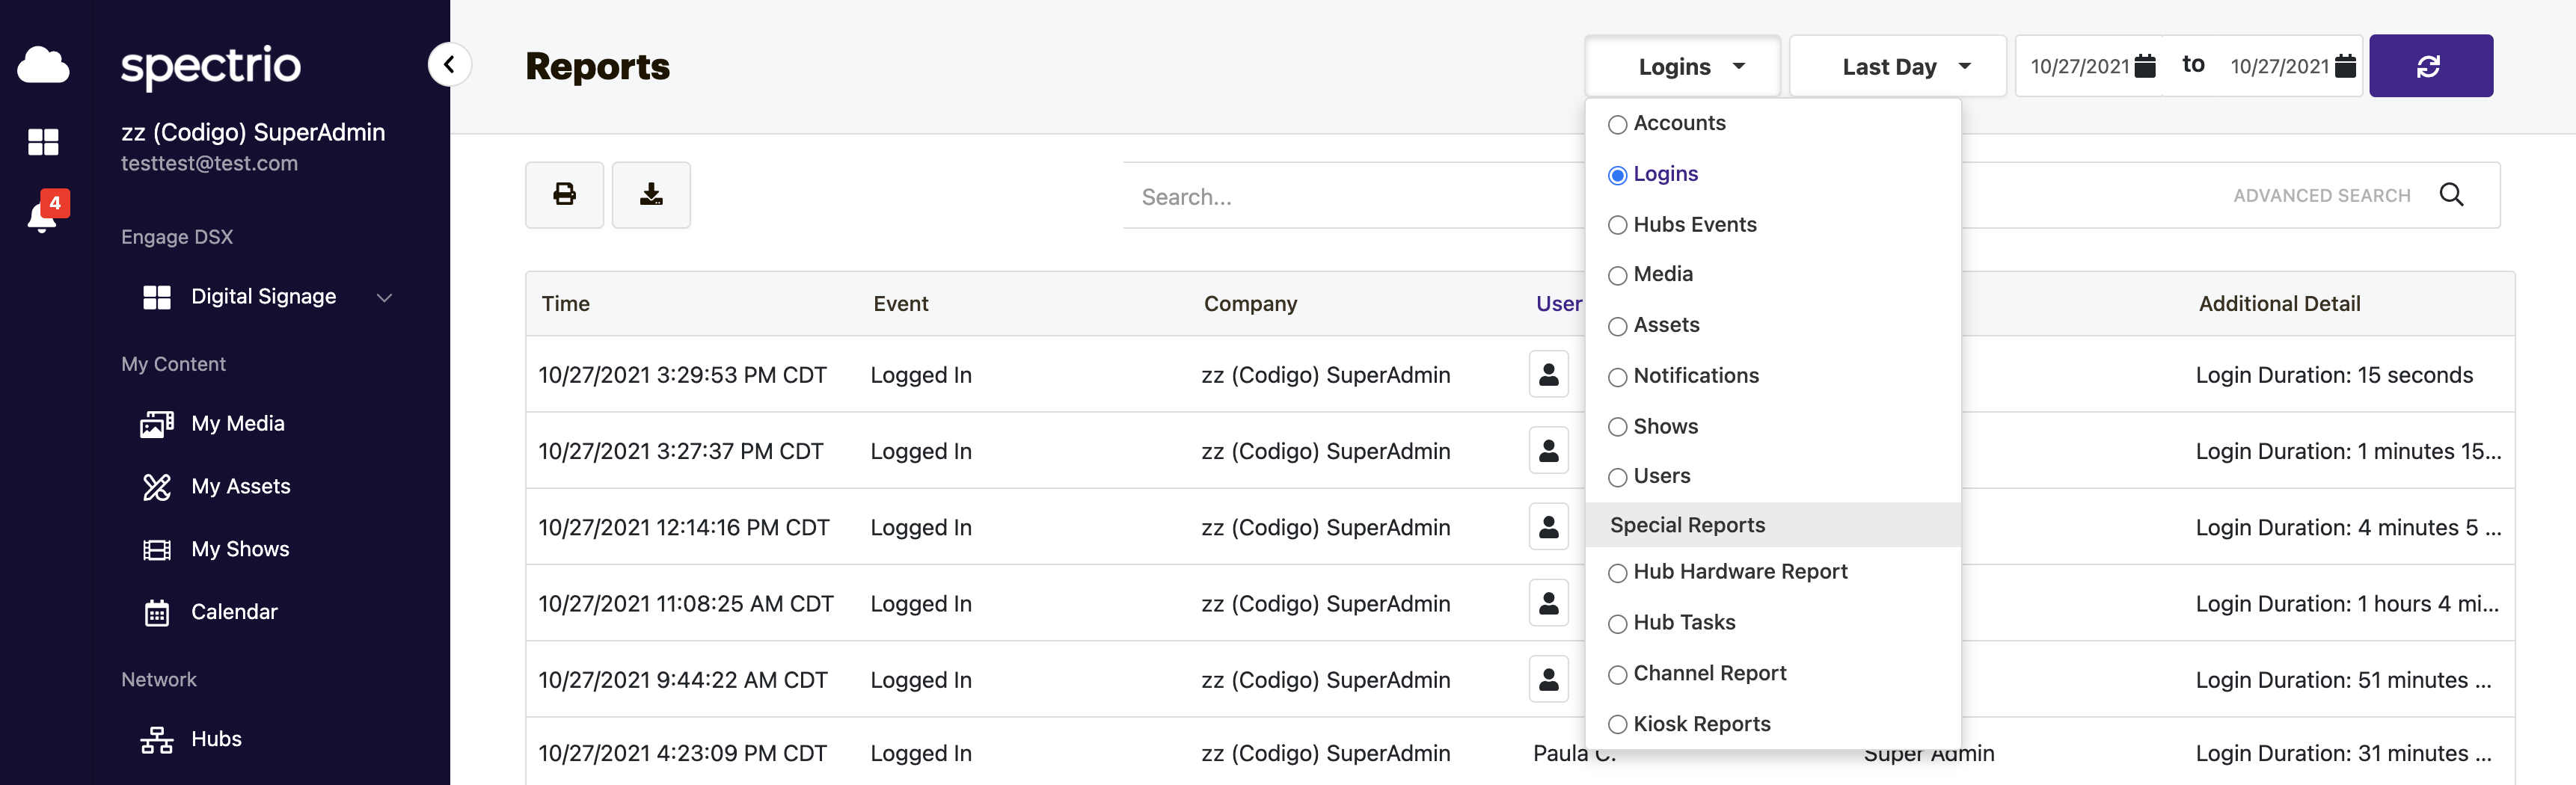Click the cloud logo icon

(x=43, y=65)
